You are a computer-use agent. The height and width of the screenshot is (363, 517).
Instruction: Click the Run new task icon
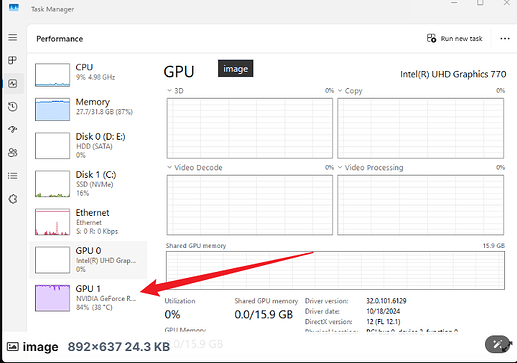pos(431,38)
